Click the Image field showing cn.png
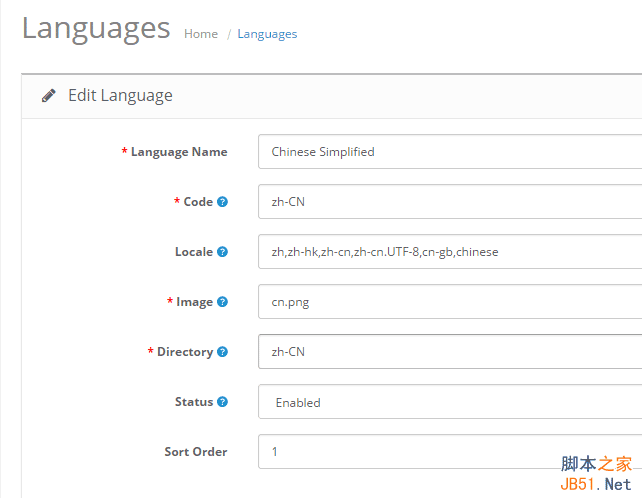Image resolution: width=642 pixels, height=498 pixels. 450,302
